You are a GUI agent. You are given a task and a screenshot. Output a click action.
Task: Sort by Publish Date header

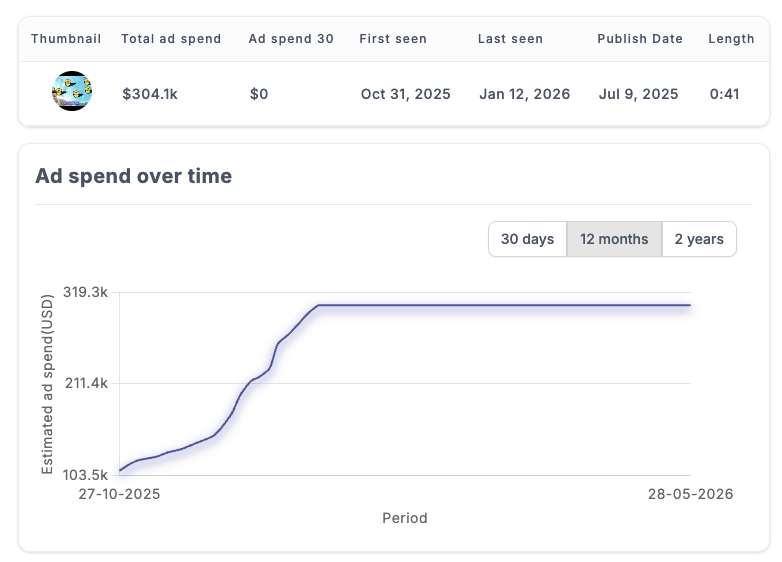click(x=640, y=39)
